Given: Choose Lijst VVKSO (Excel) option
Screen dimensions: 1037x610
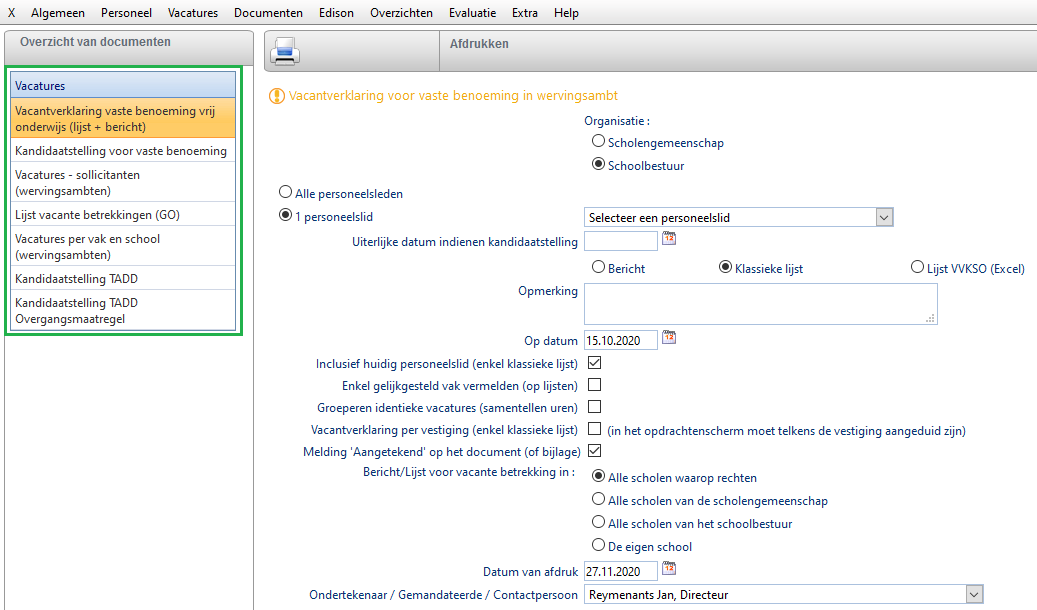Looking at the screenshot, I should point(917,268).
